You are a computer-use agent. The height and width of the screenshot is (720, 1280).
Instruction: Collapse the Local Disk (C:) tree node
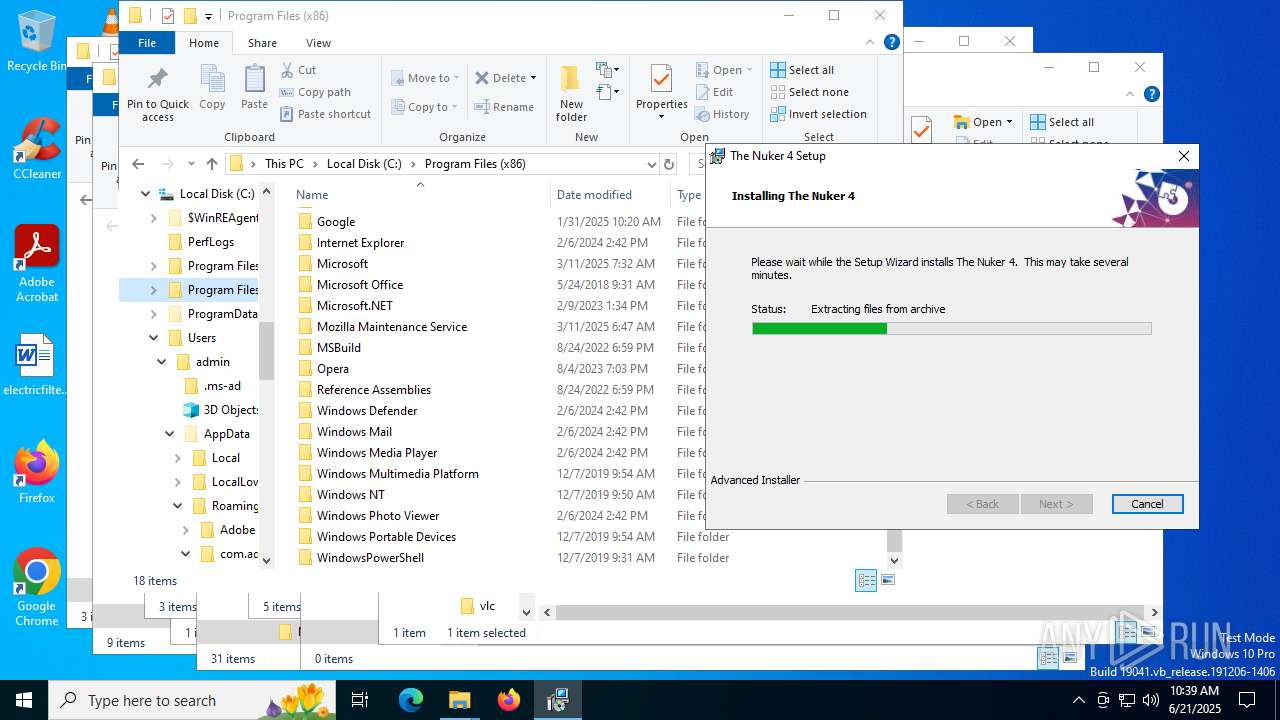[x=145, y=194]
